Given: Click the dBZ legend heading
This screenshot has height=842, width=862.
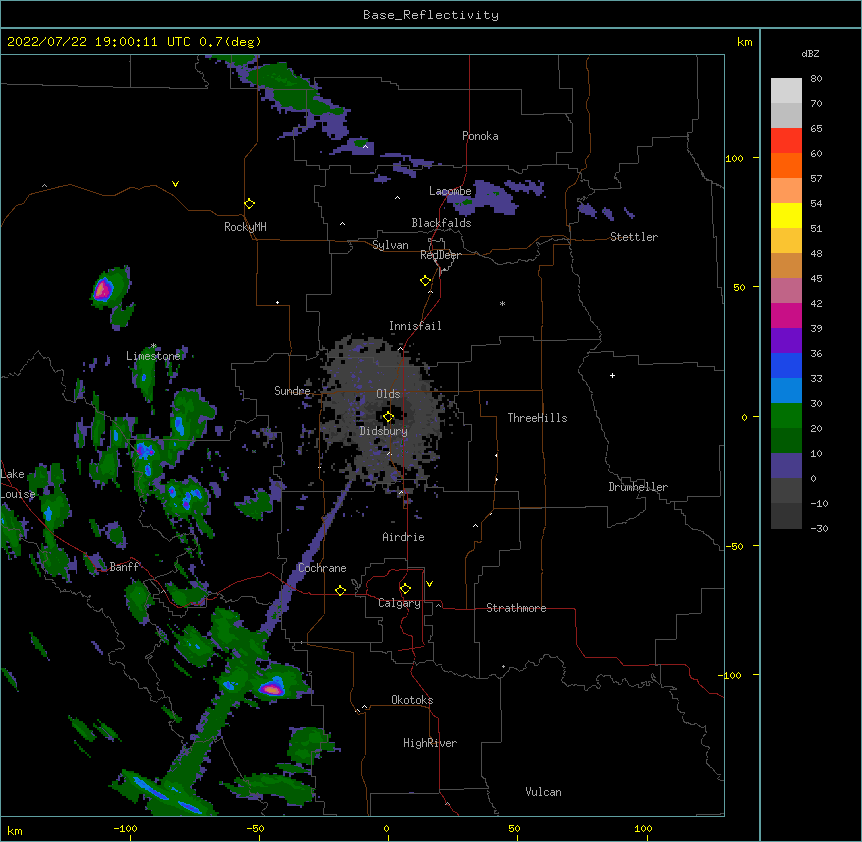Looking at the screenshot, I should pos(810,53).
